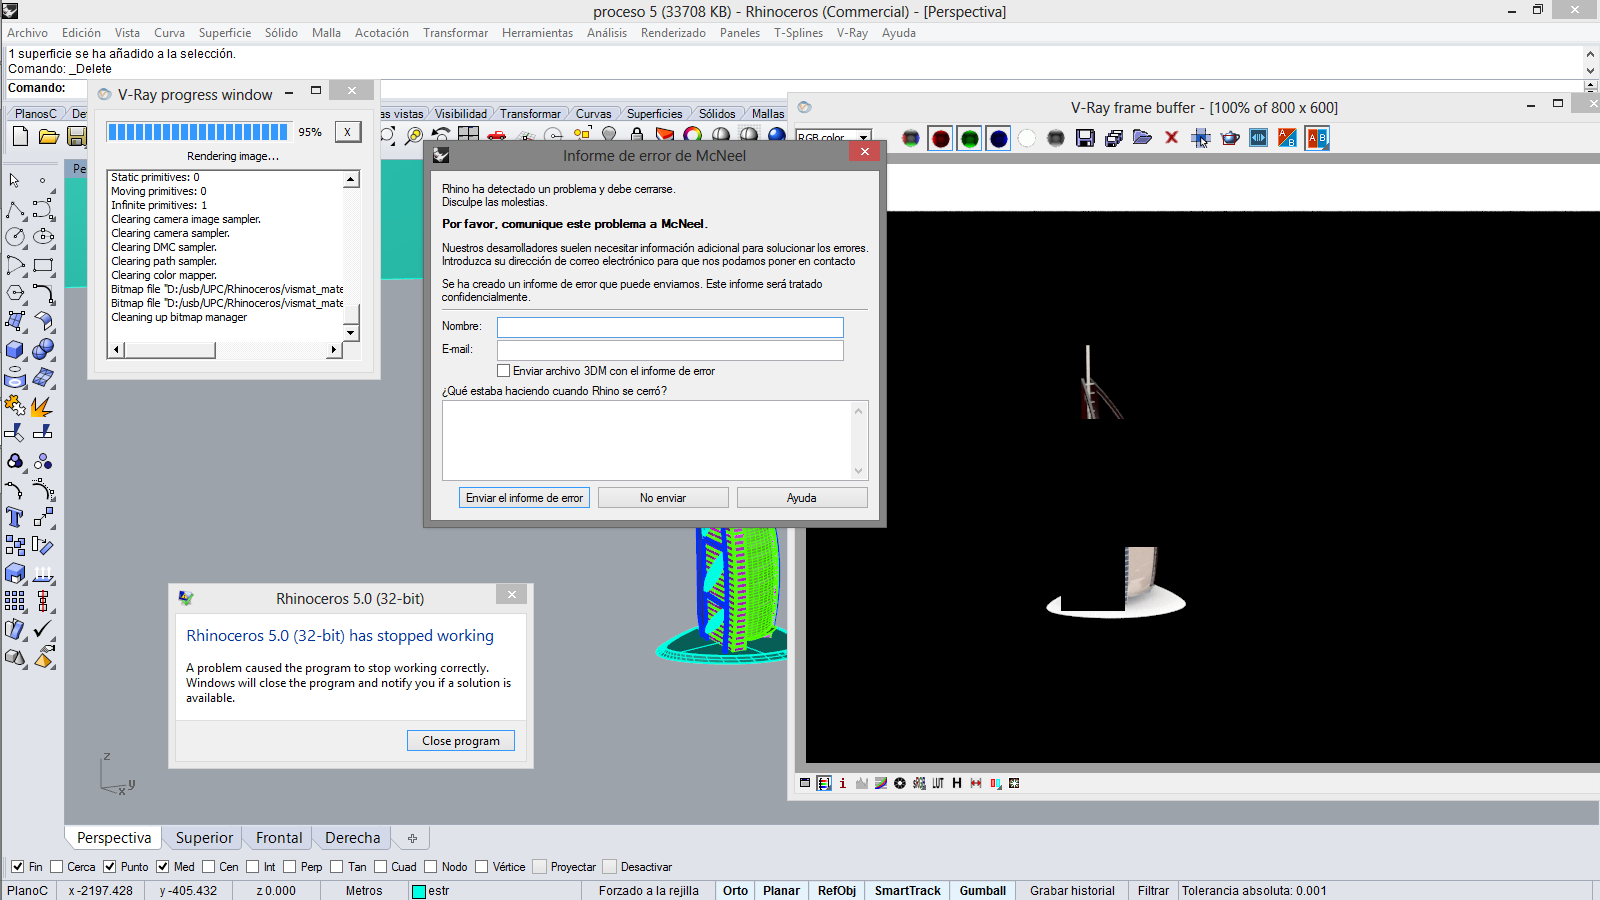Toggle Gumball in the status bar

tap(983, 891)
